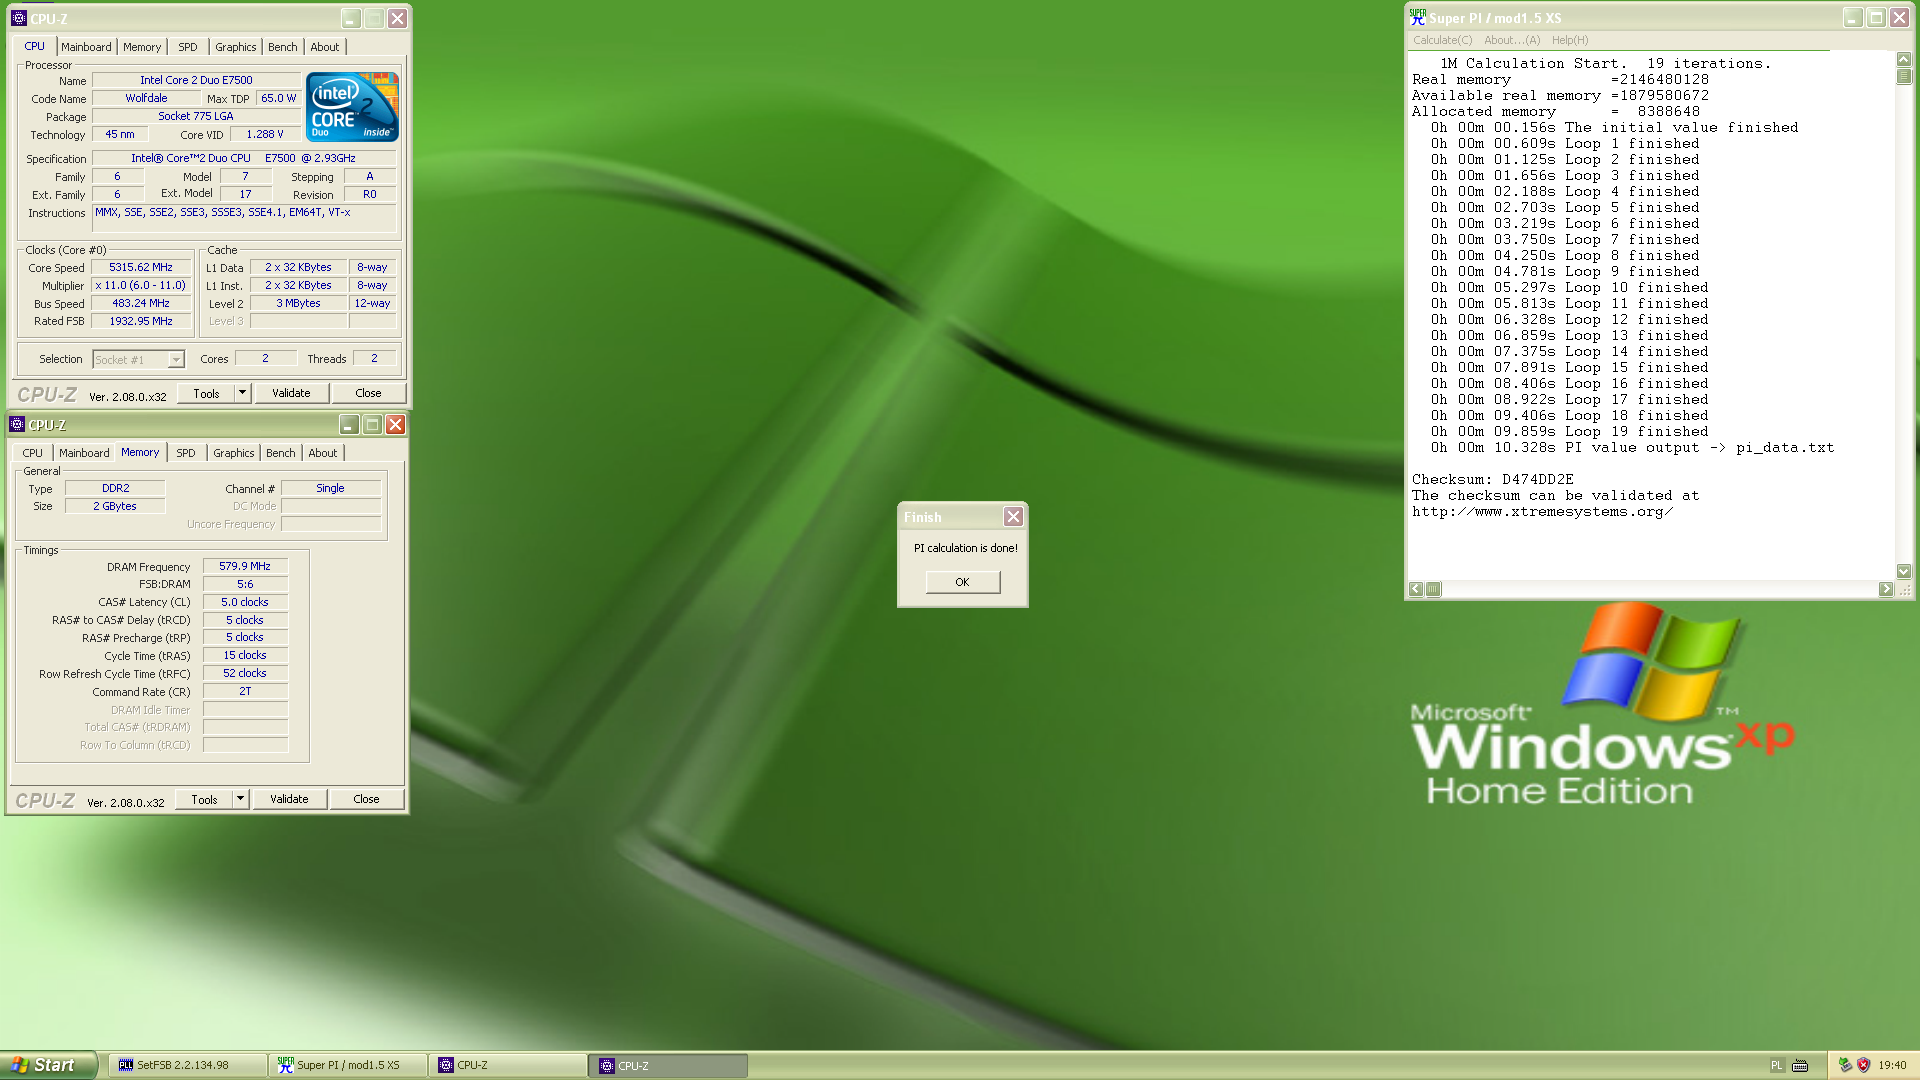Image resolution: width=1920 pixels, height=1080 pixels.
Task: Open Help(H) menu in Super PI
Action: (1570, 40)
